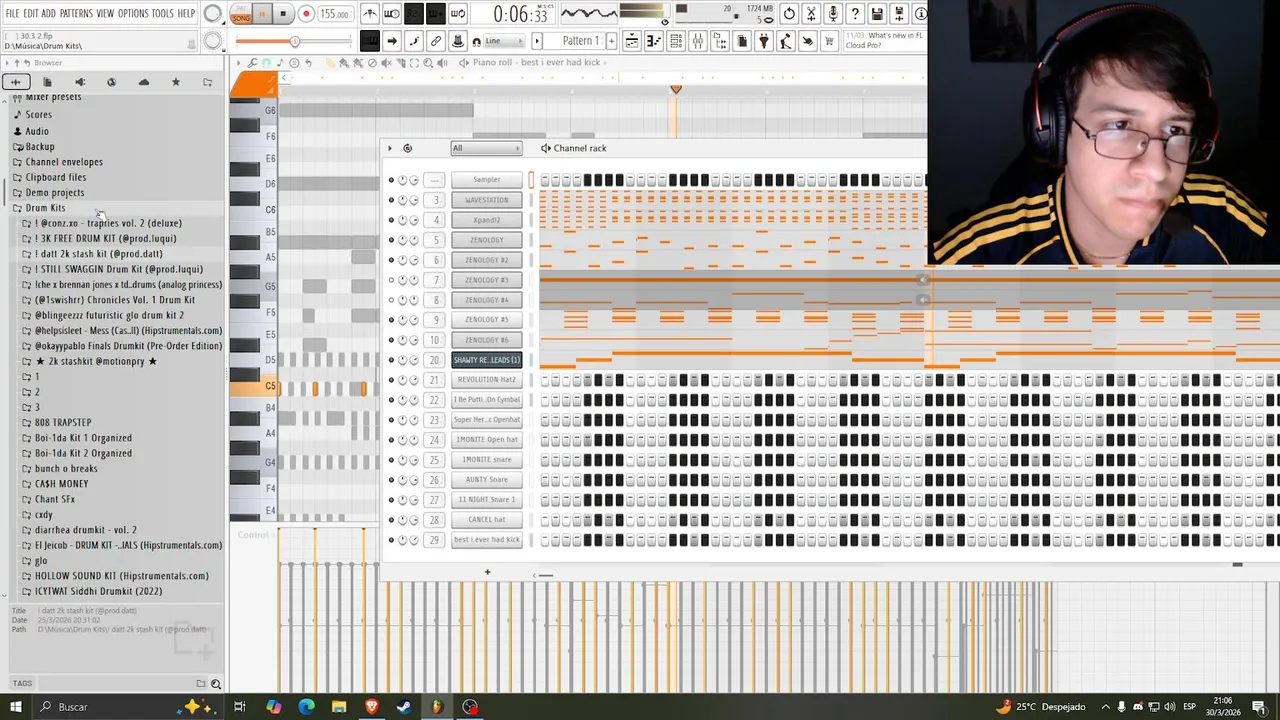This screenshot has height=720, width=1280.
Task: Open the Browser view toolbar icon
Action: click(720, 41)
